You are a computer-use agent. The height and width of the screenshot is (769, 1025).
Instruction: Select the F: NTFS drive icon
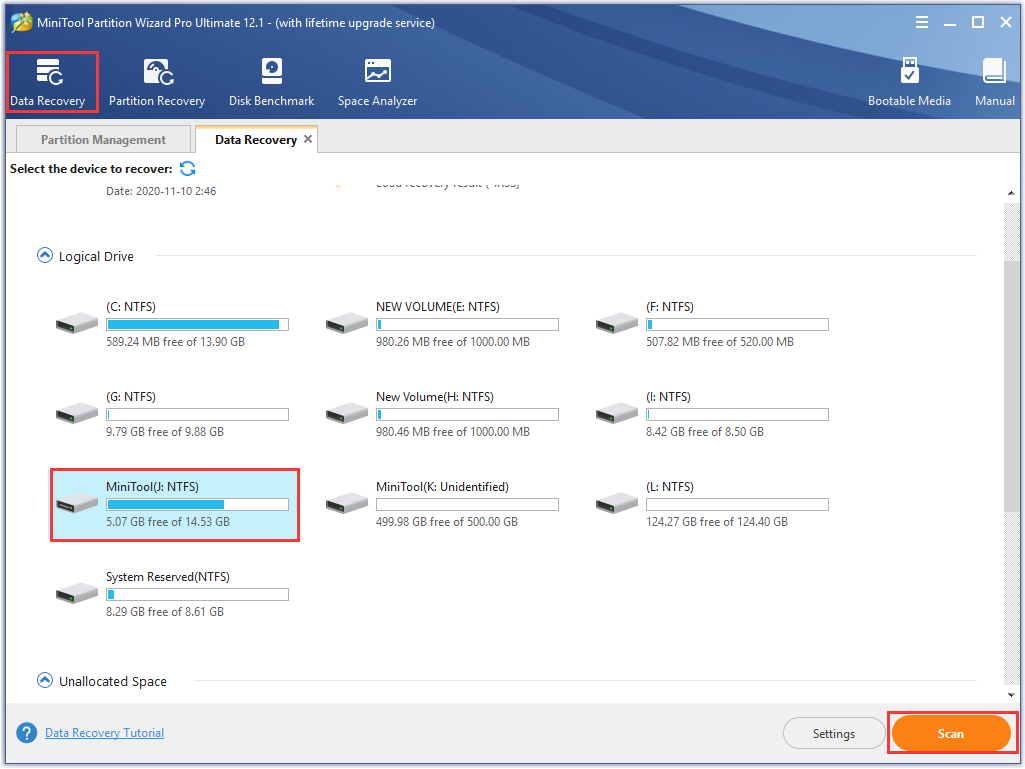coord(616,323)
